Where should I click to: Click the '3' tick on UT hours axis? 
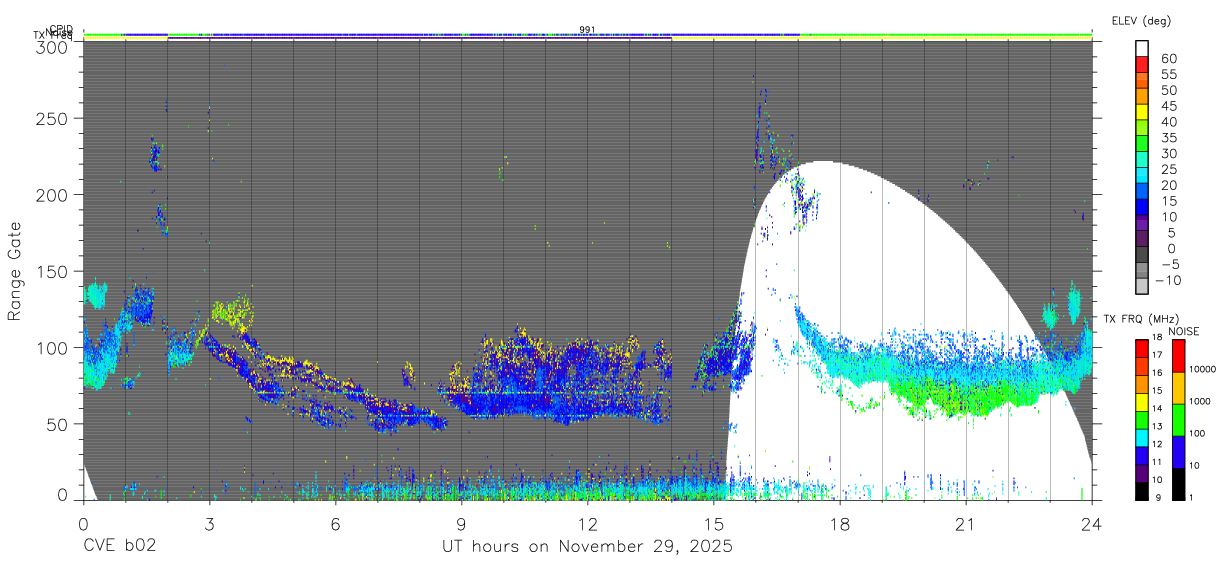point(209,523)
